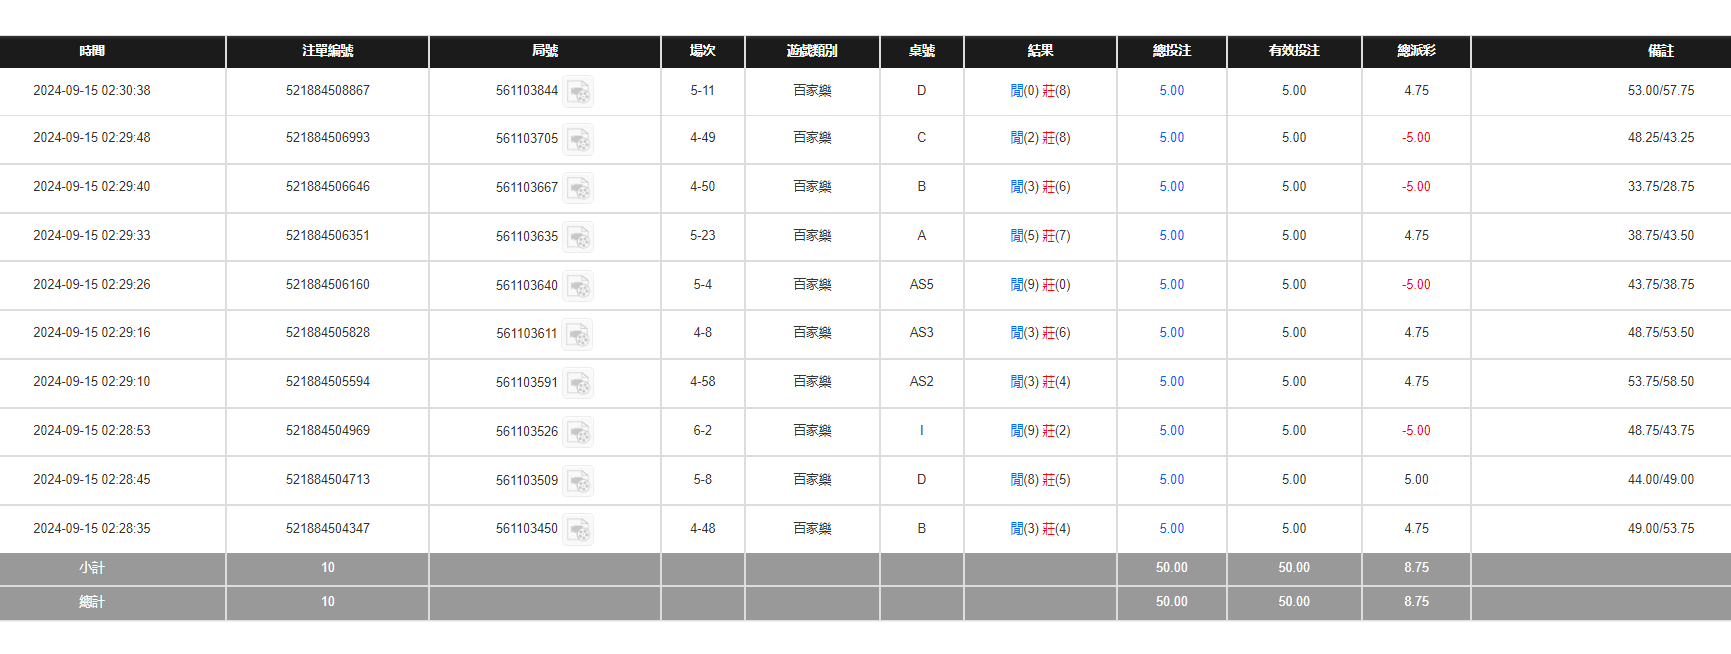The height and width of the screenshot is (654, 1731).
Task: Click the icon beside round 561103509
Action: point(578,481)
